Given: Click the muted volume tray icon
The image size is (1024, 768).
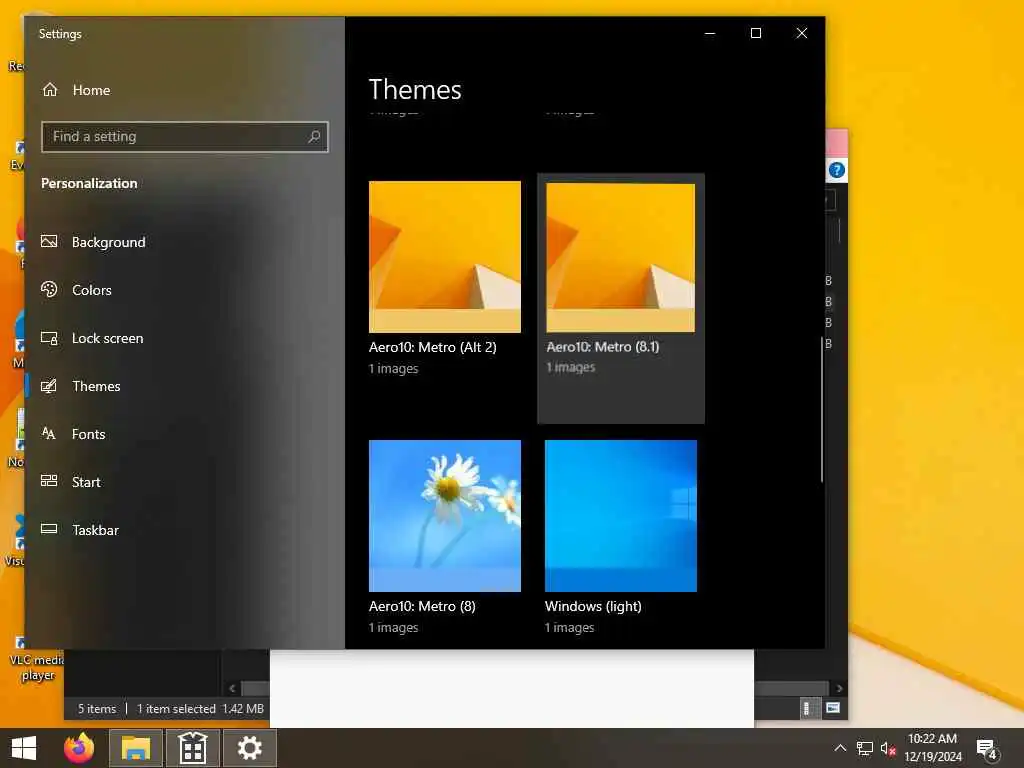Looking at the screenshot, I should click(x=888, y=748).
